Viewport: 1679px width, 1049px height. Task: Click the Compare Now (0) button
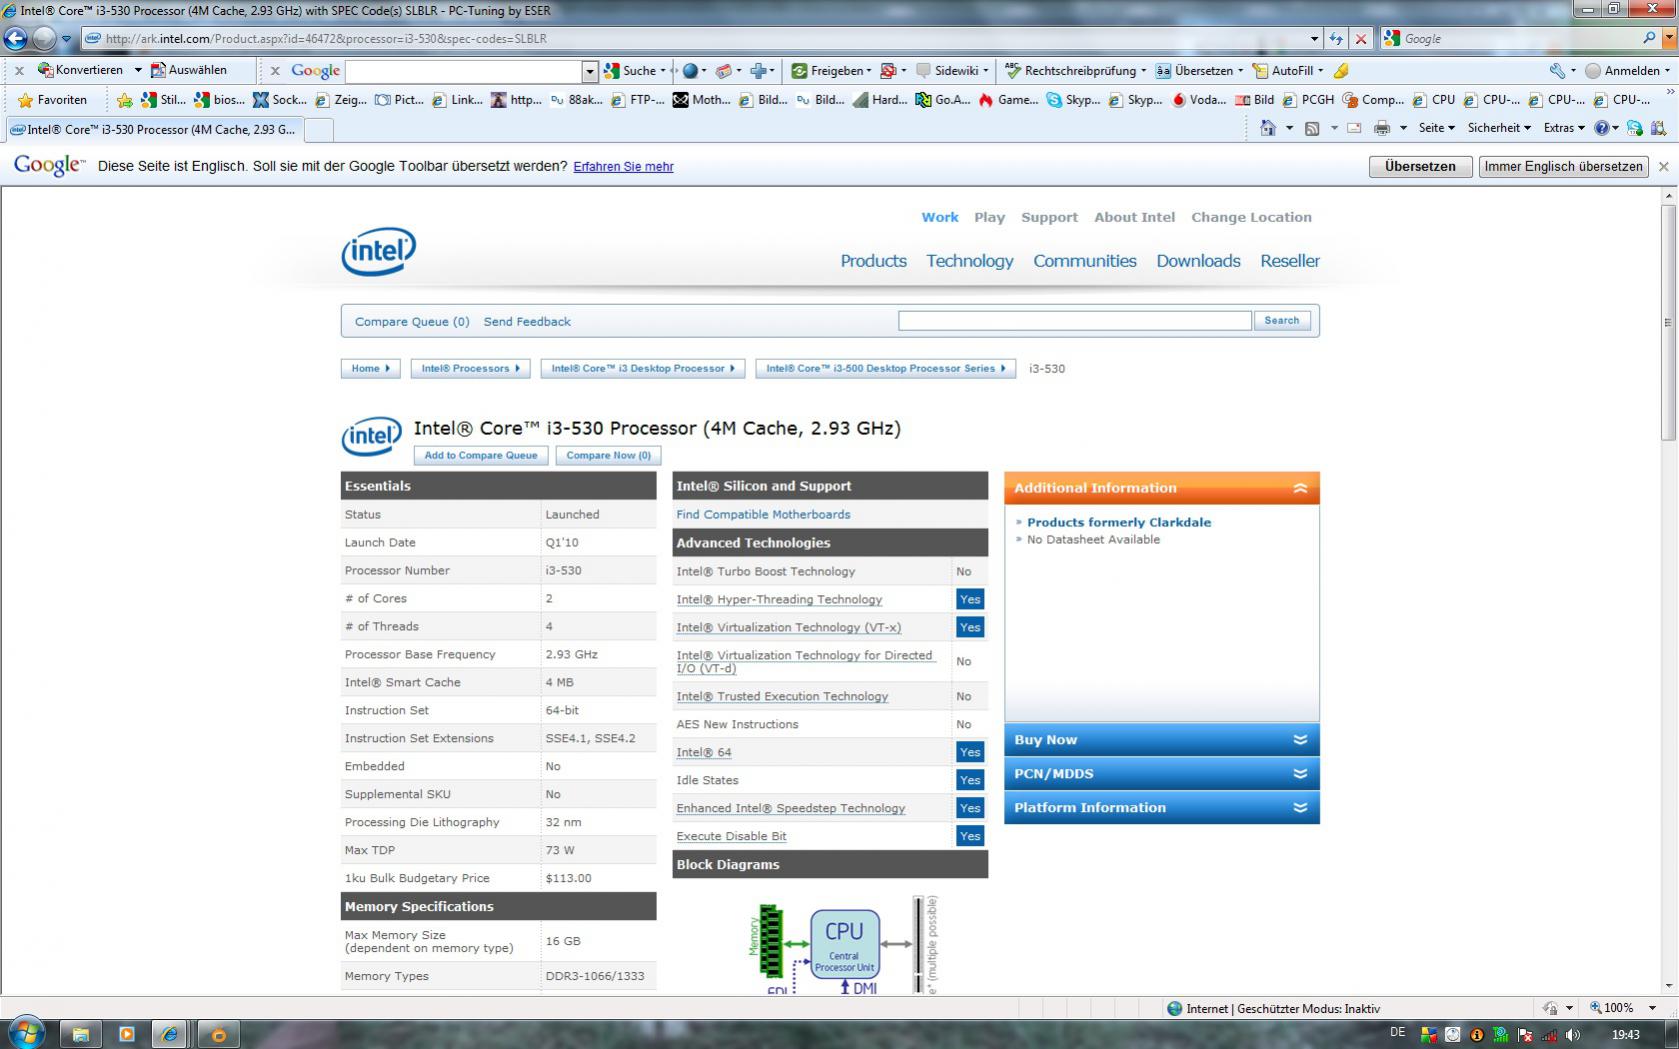click(608, 456)
